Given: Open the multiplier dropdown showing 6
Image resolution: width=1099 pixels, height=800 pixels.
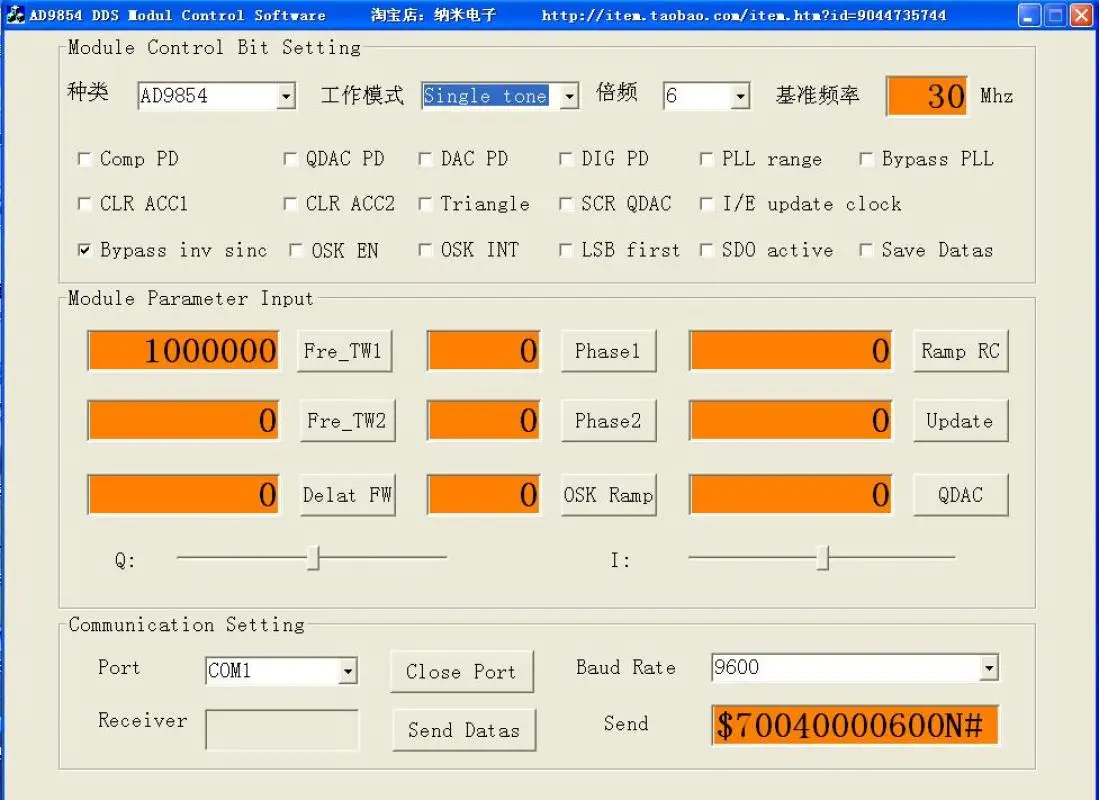Looking at the screenshot, I should pos(740,96).
